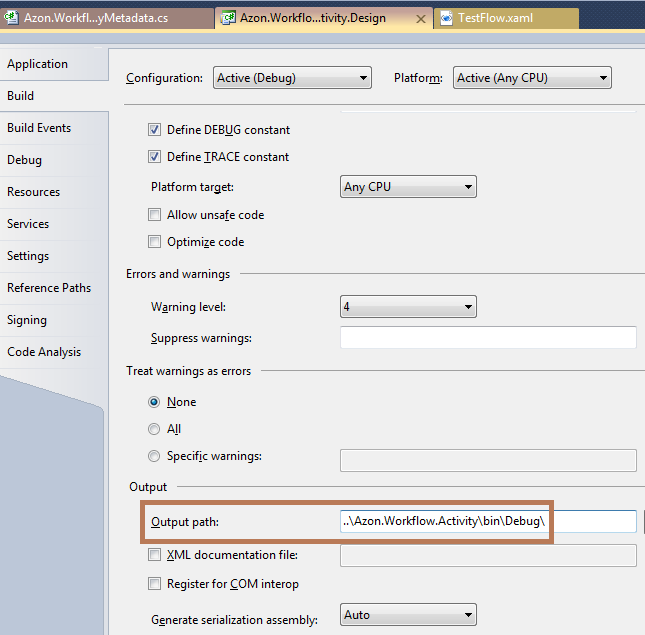Choose the Specific warnings radio option
This screenshot has height=635, width=645.
tap(154, 457)
